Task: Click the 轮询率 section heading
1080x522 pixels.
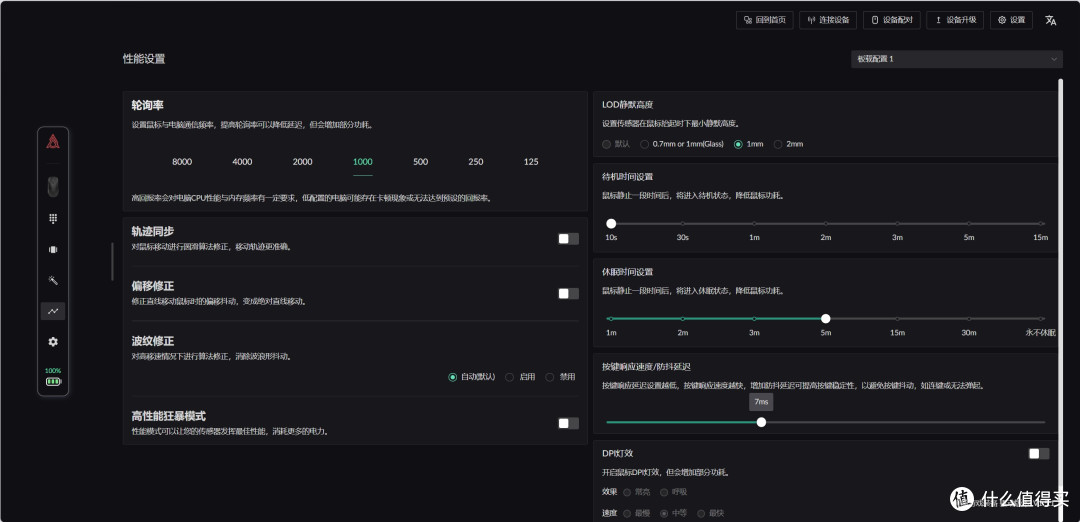Action: tap(147, 105)
